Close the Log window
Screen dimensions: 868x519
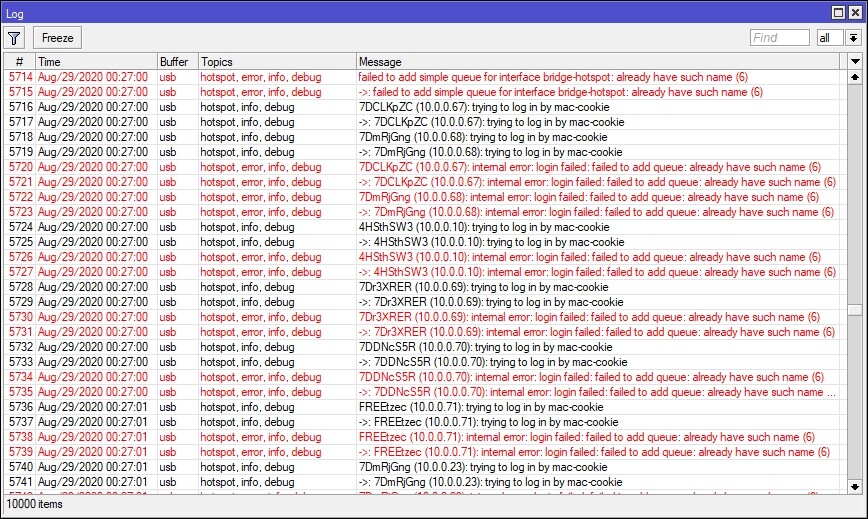[x=855, y=13]
